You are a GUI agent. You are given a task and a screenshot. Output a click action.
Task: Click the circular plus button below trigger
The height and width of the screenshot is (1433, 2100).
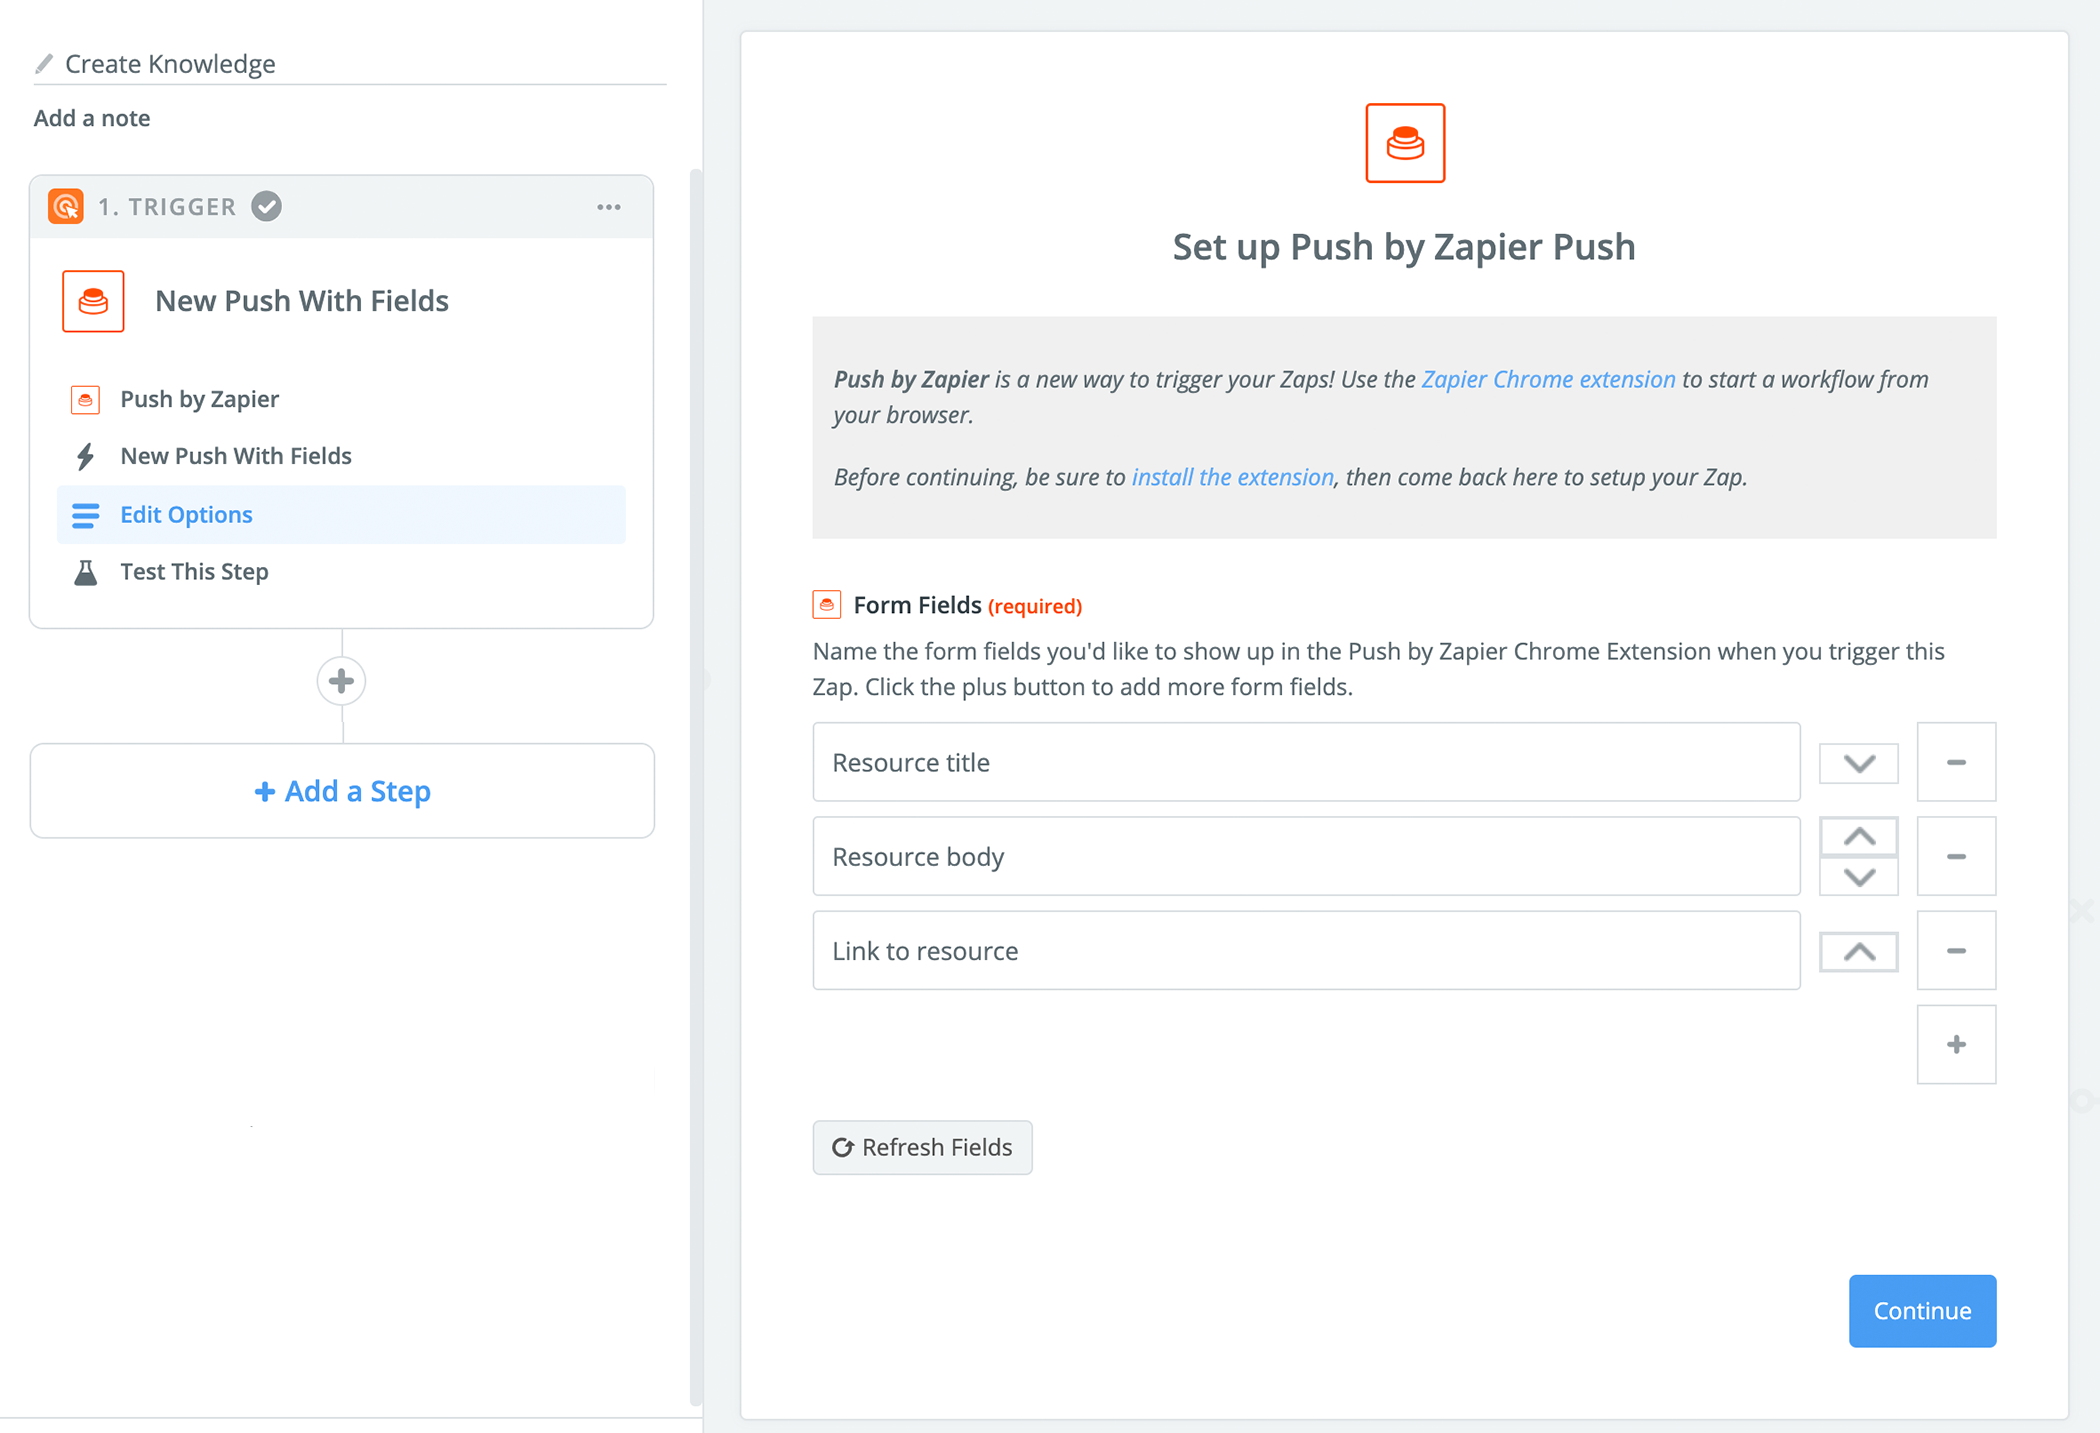[341, 681]
